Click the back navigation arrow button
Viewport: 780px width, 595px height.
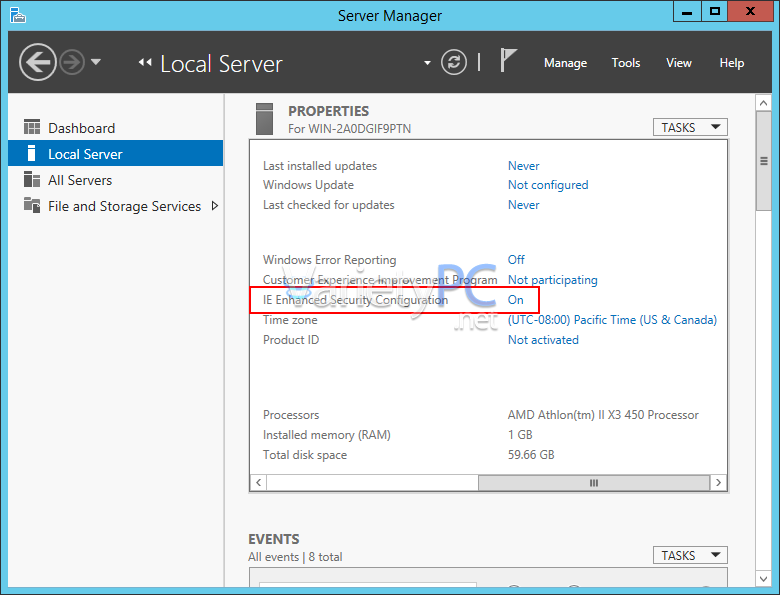click(x=37, y=63)
